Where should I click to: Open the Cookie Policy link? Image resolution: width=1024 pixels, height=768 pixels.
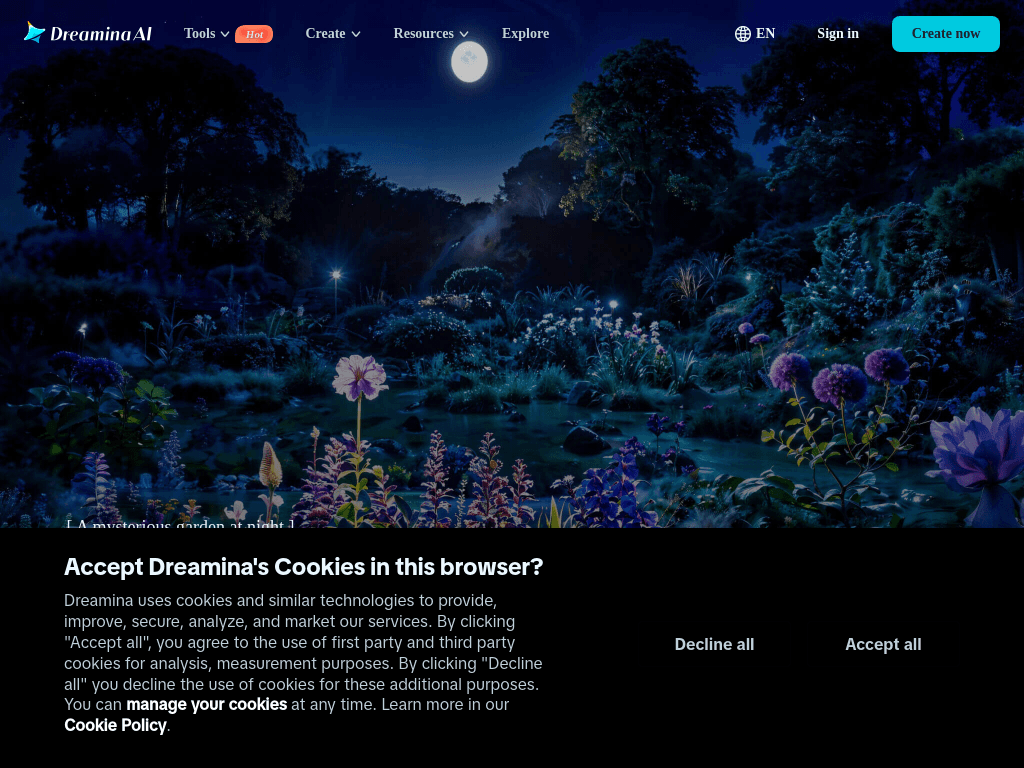click(x=116, y=726)
